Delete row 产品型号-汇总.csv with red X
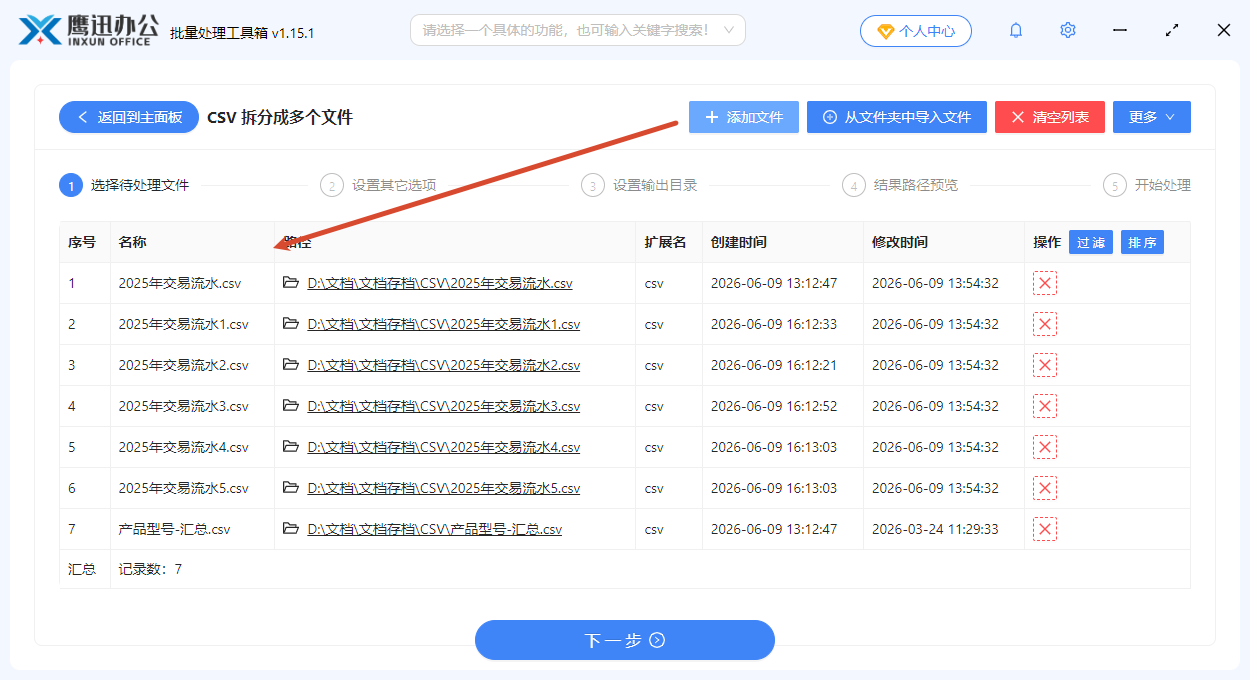This screenshot has height=680, width=1250. (1045, 529)
